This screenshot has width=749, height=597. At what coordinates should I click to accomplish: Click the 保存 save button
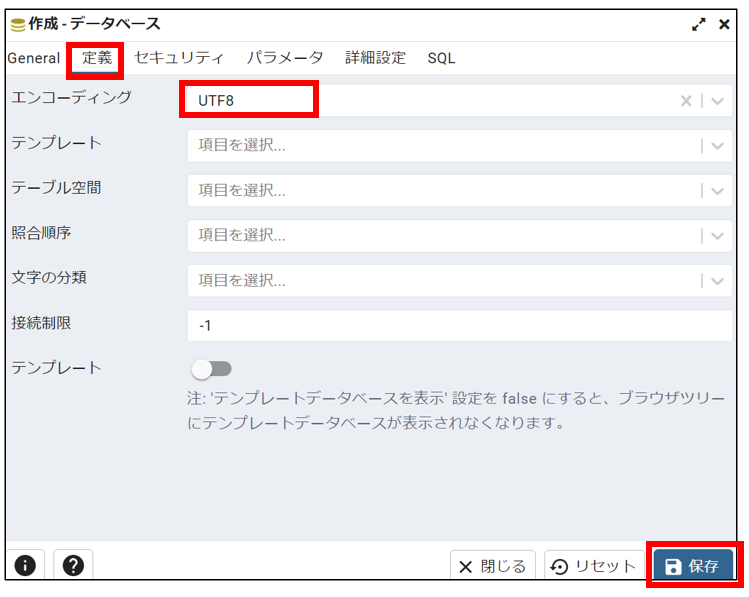coord(693,566)
